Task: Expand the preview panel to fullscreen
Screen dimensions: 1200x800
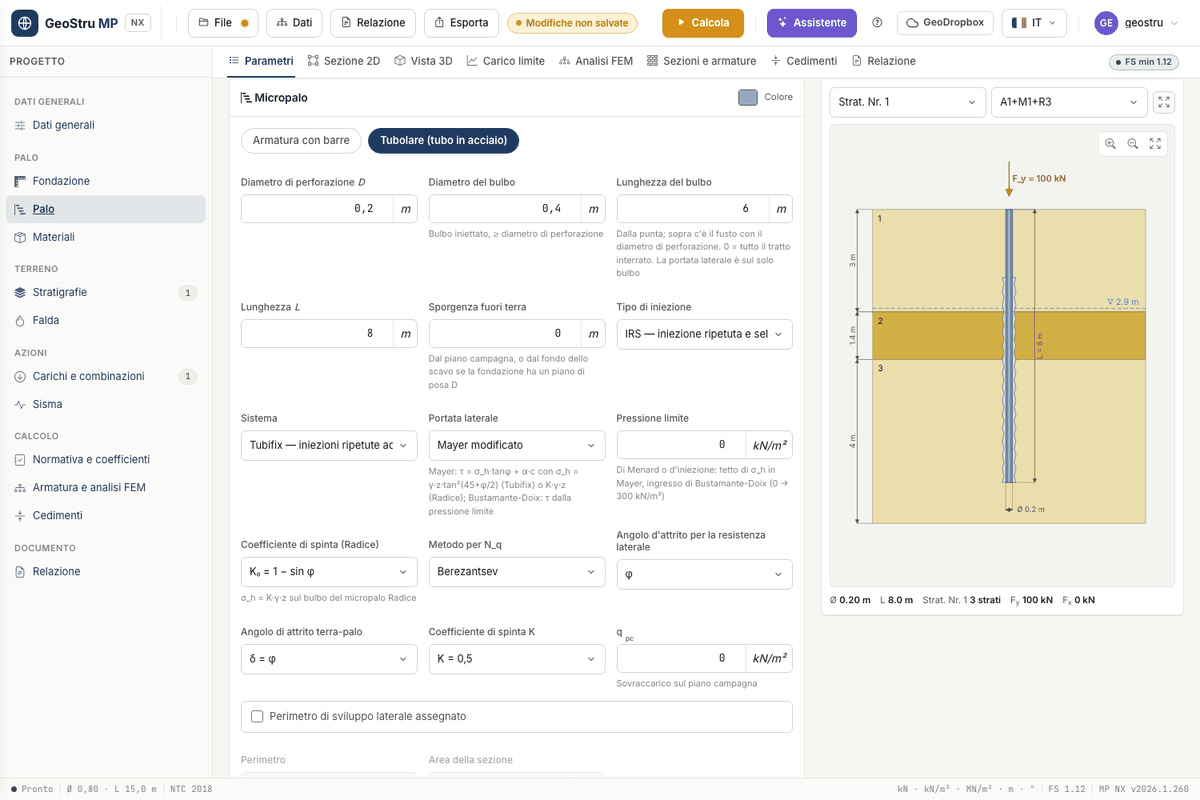Action: pyautogui.click(x=1164, y=102)
